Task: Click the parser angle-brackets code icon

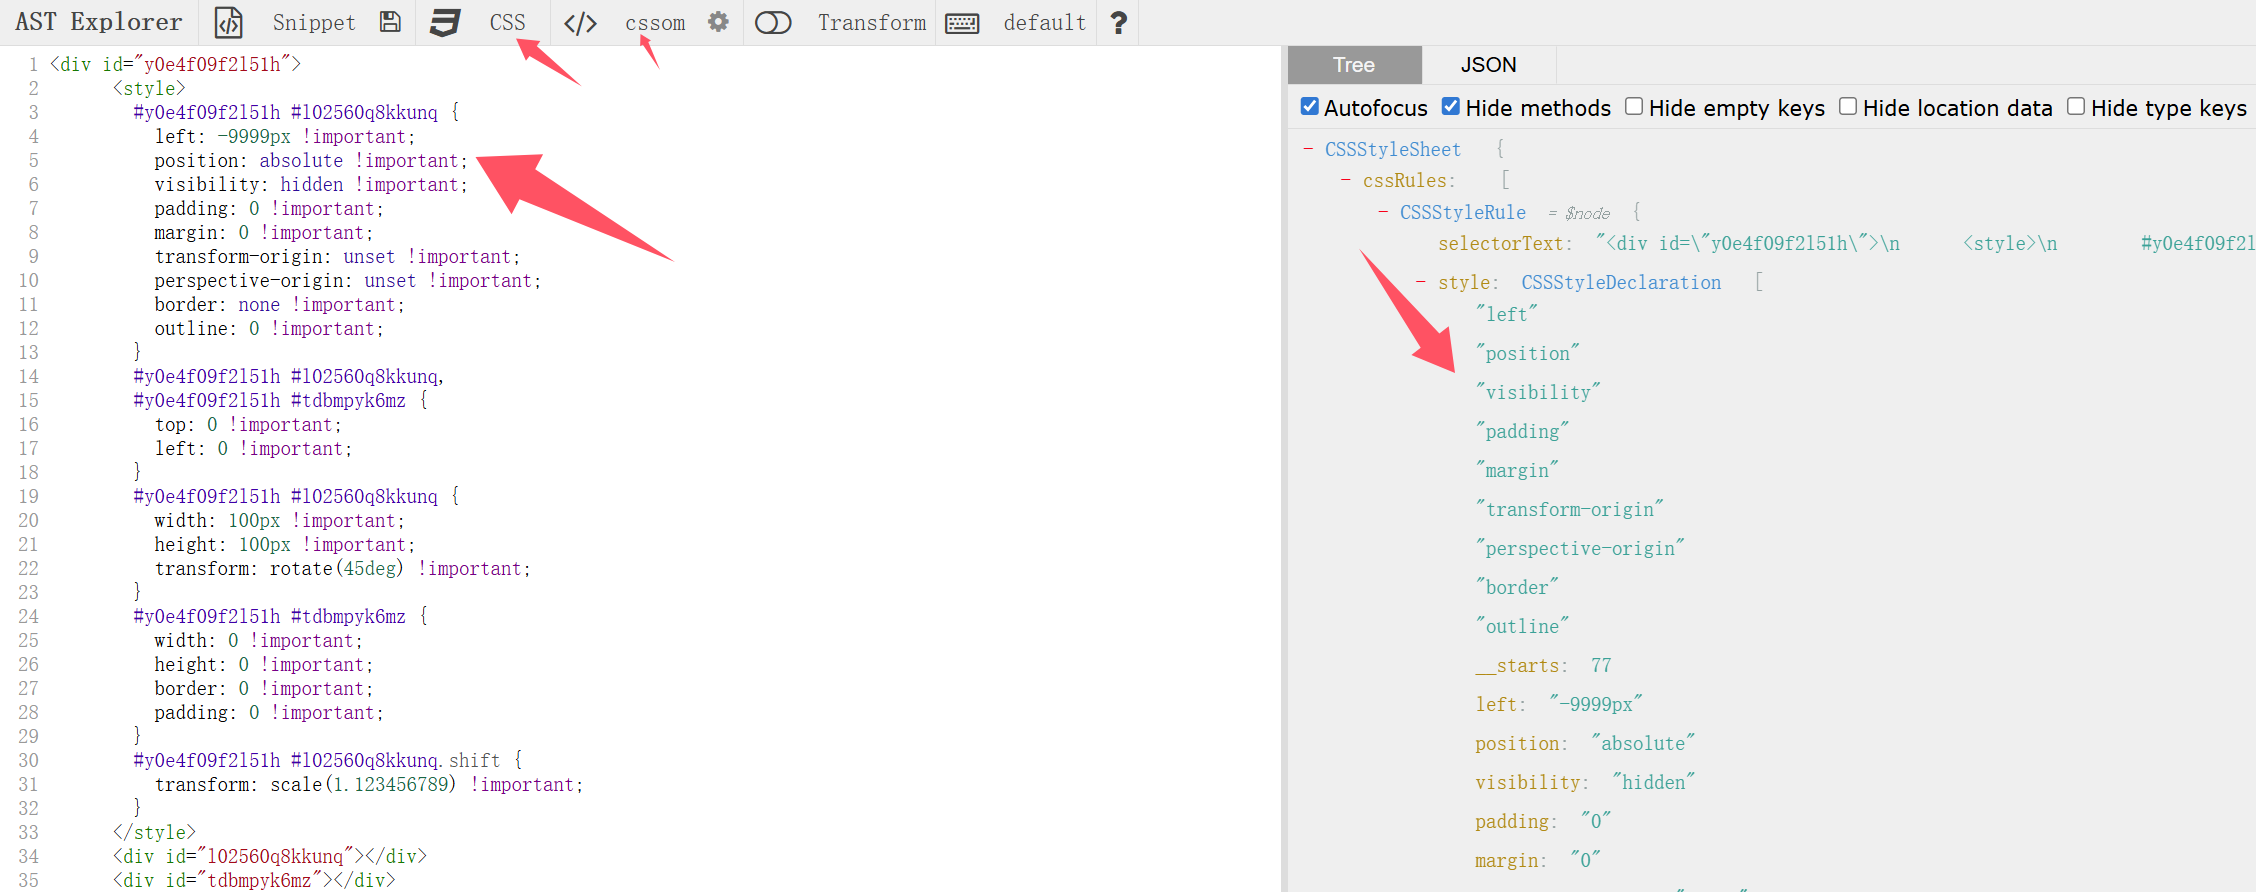Action: 580,22
